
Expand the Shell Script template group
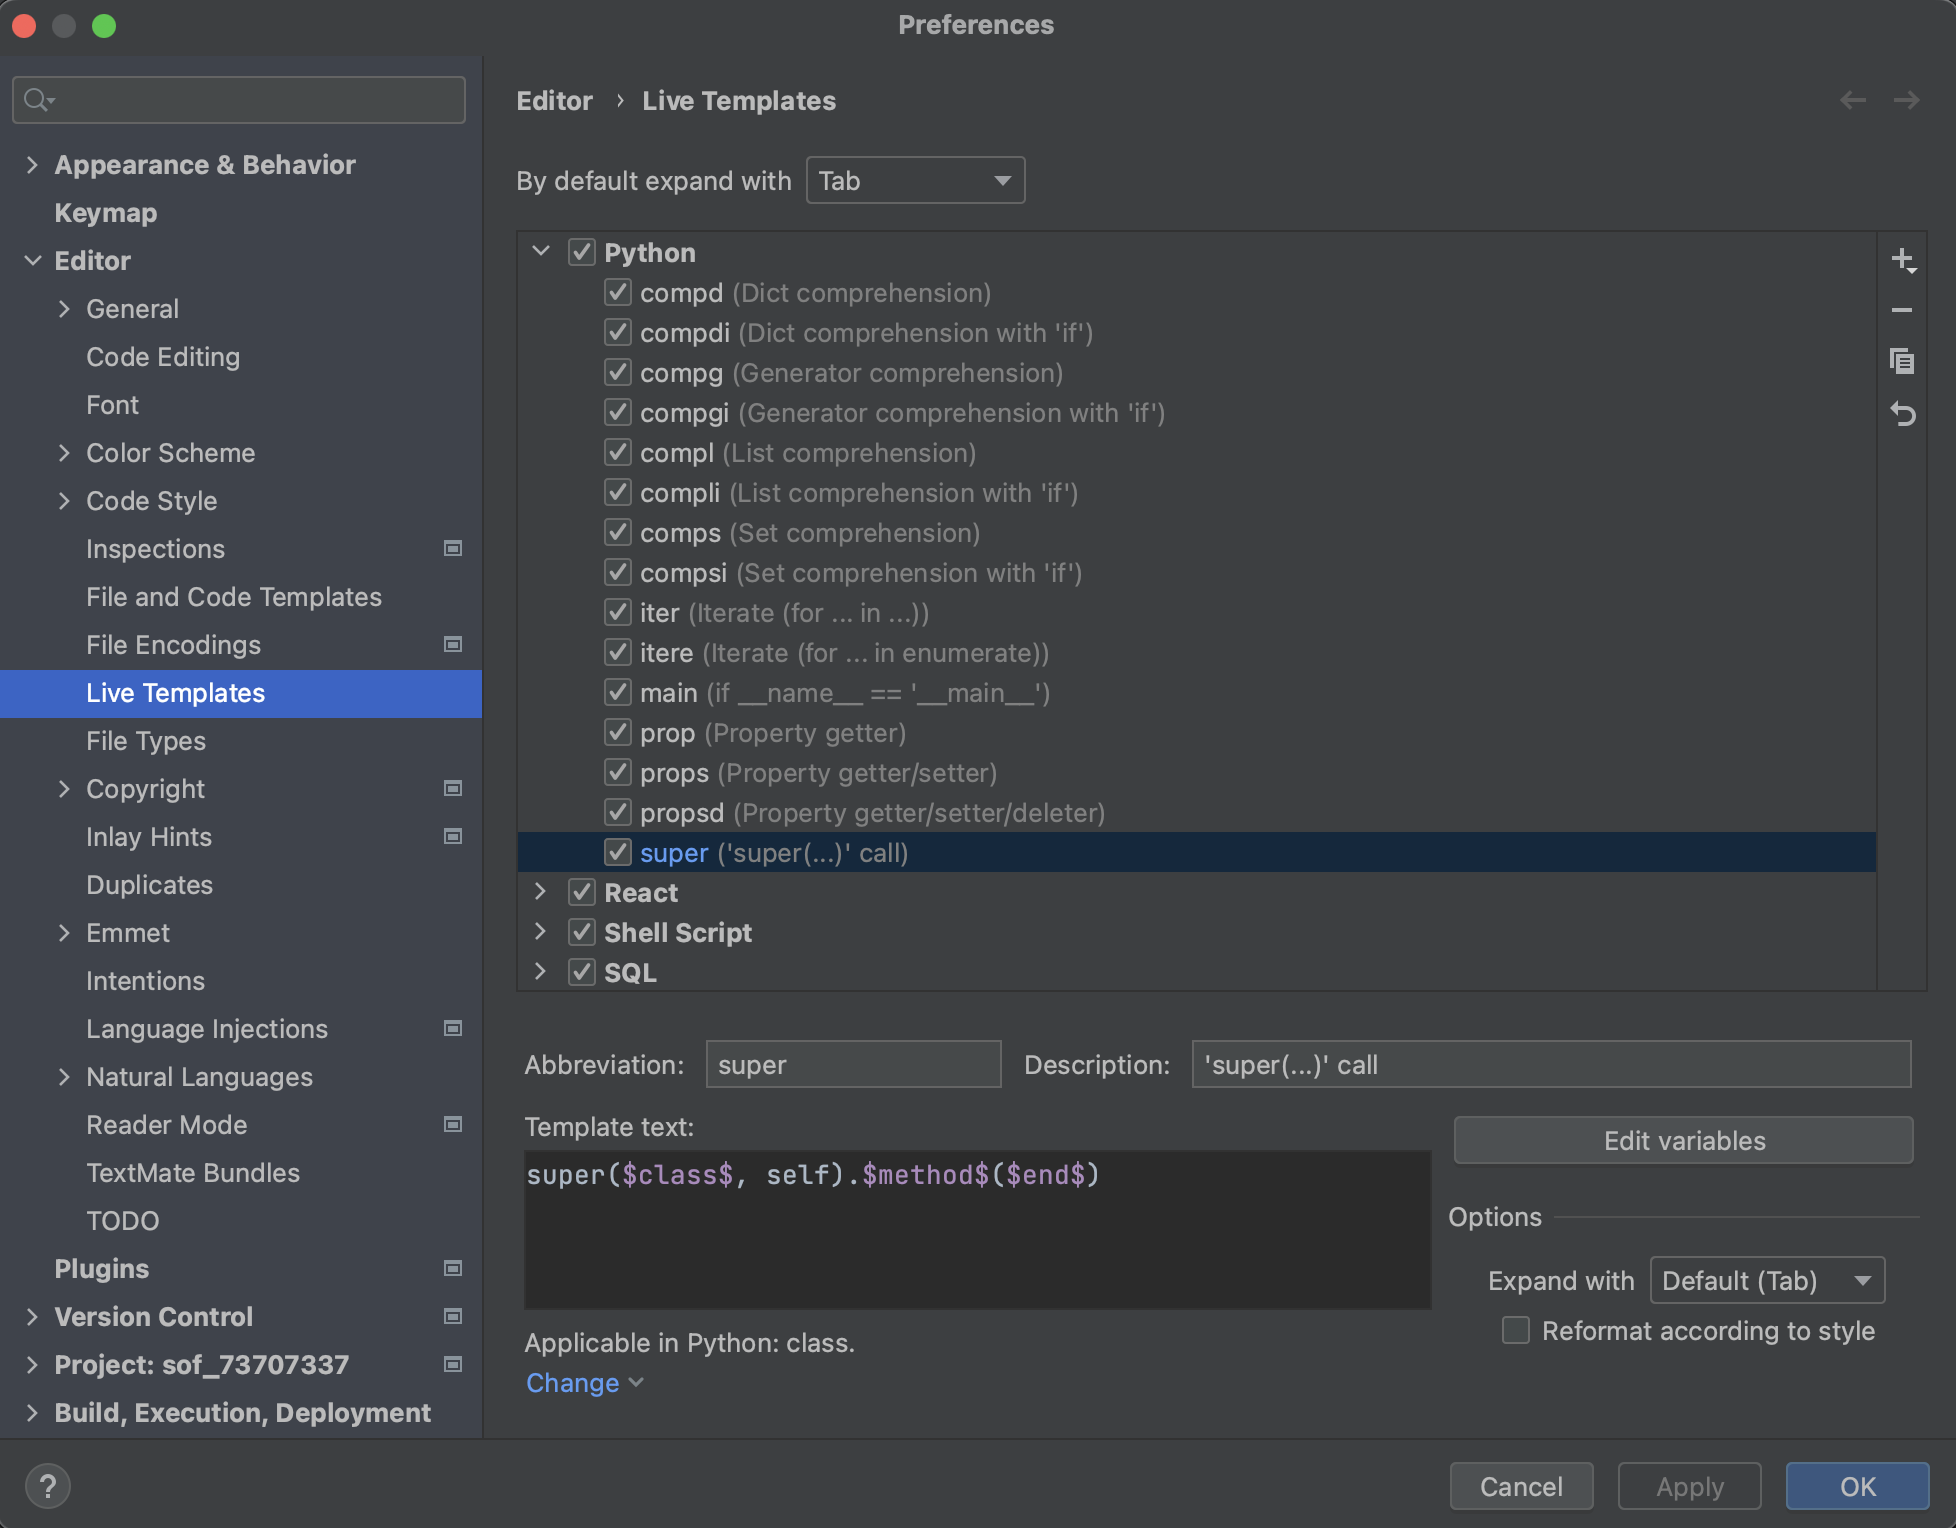click(x=541, y=932)
